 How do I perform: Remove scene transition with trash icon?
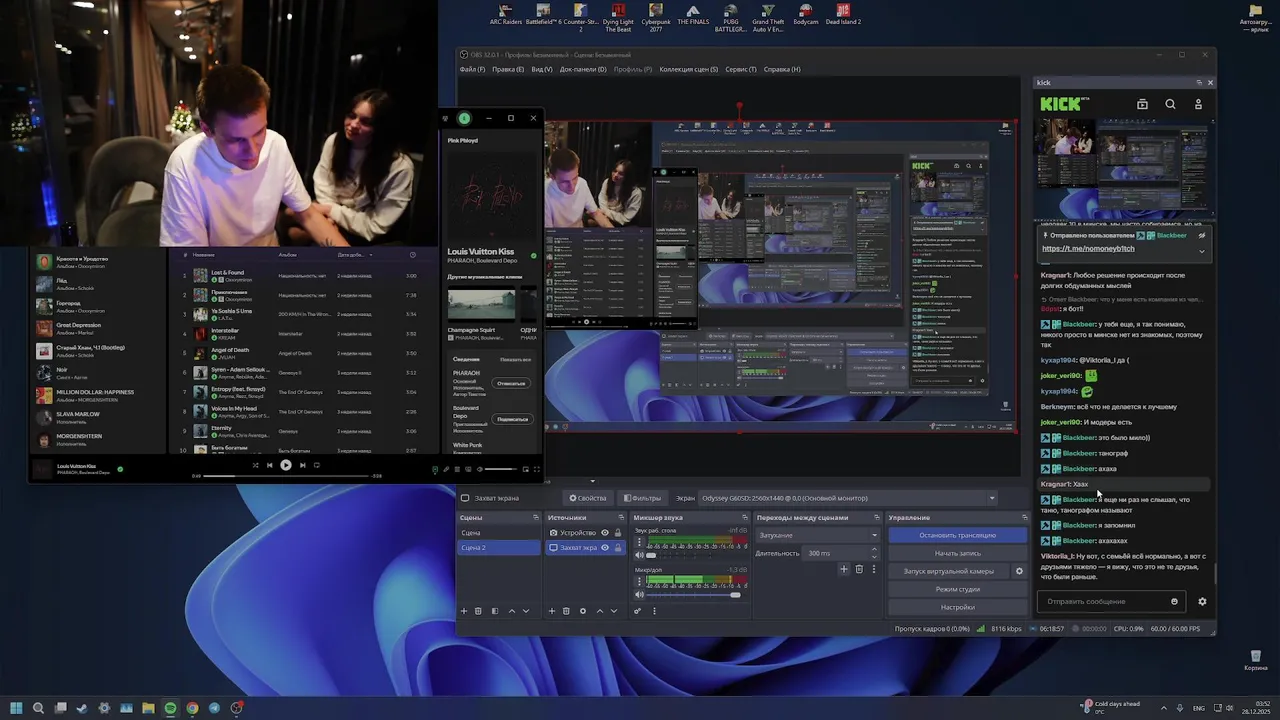[859, 569]
